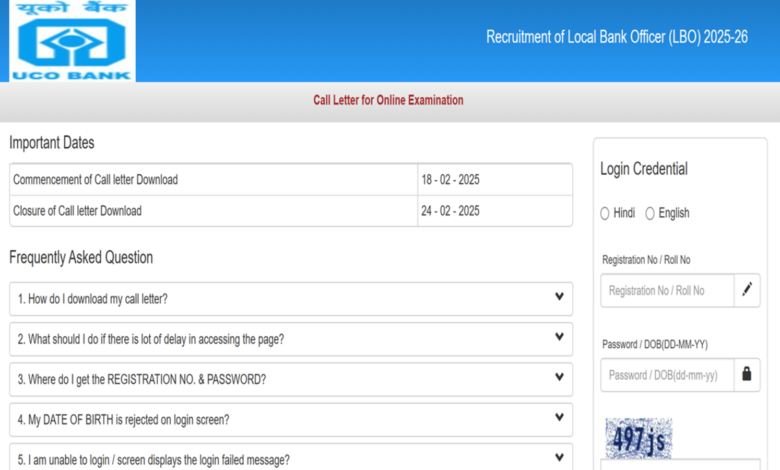Click the 'Password / DOB(DD-MM-YY)' field label

tap(655, 344)
